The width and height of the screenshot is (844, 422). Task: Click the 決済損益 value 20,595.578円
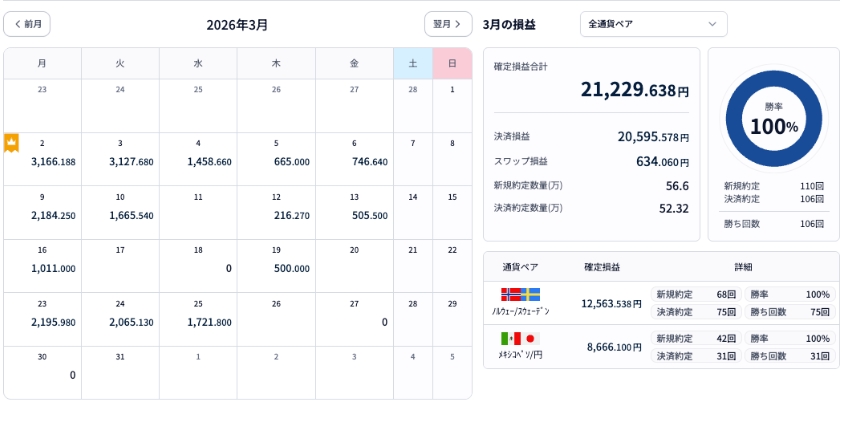653,137
